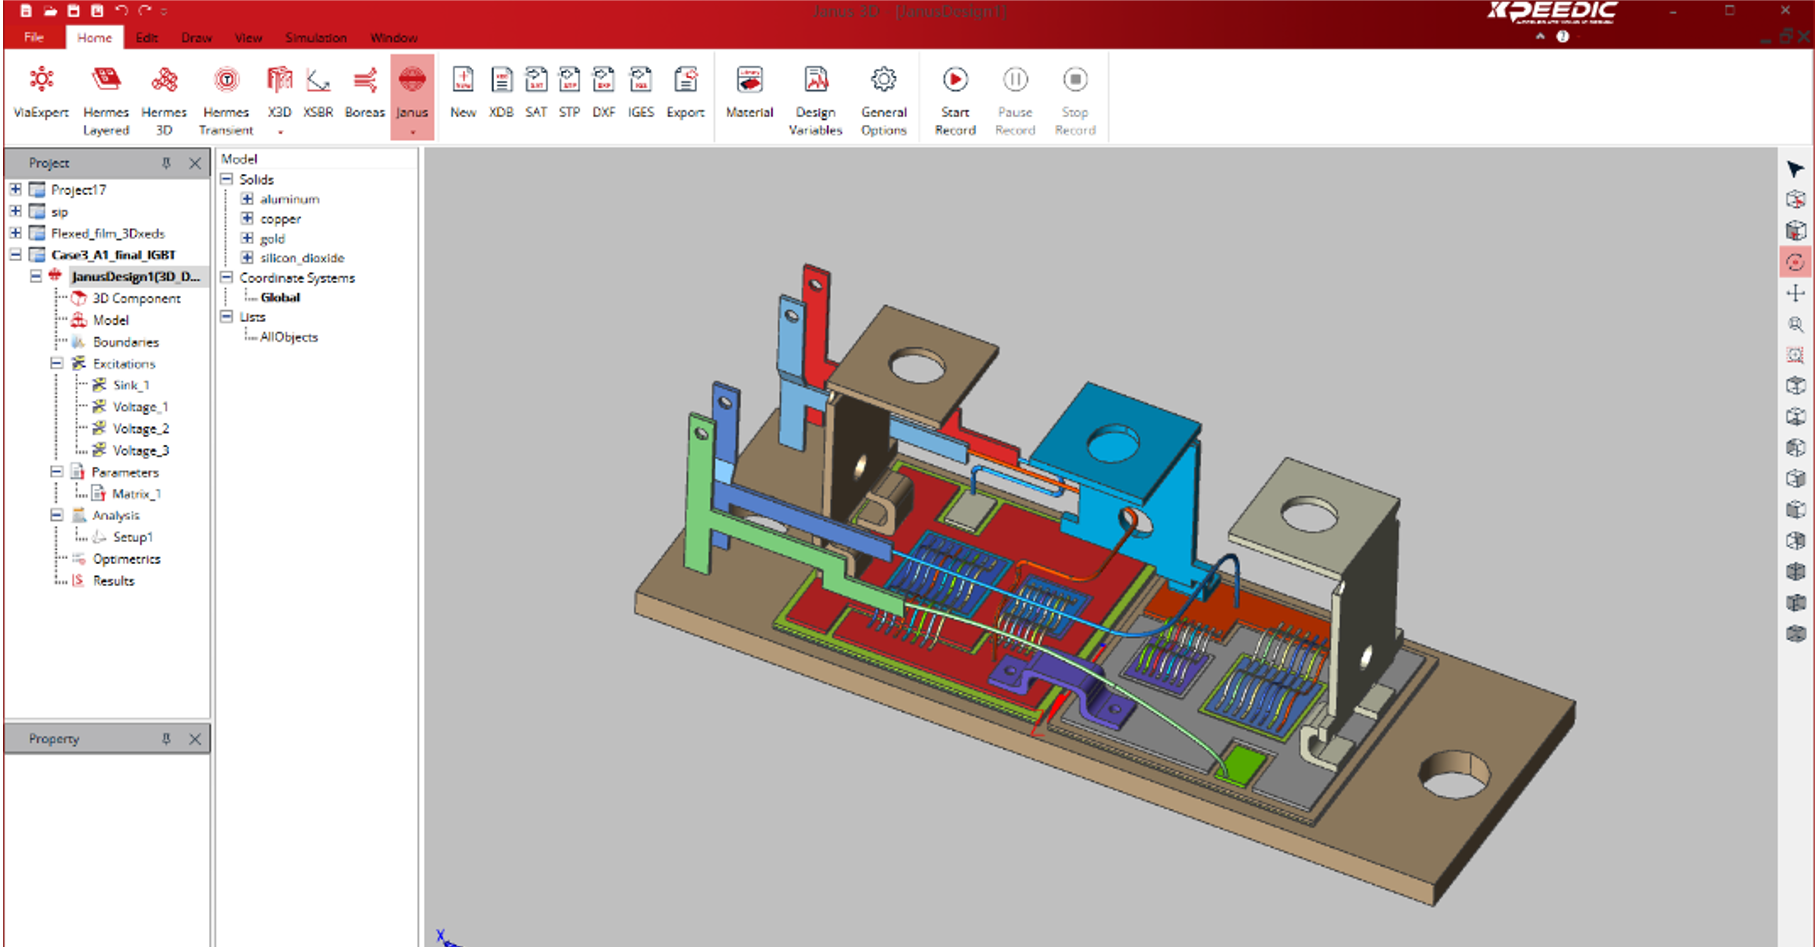Select the Boreas tool icon
This screenshot has height=947, width=1815.
point(364,92)
